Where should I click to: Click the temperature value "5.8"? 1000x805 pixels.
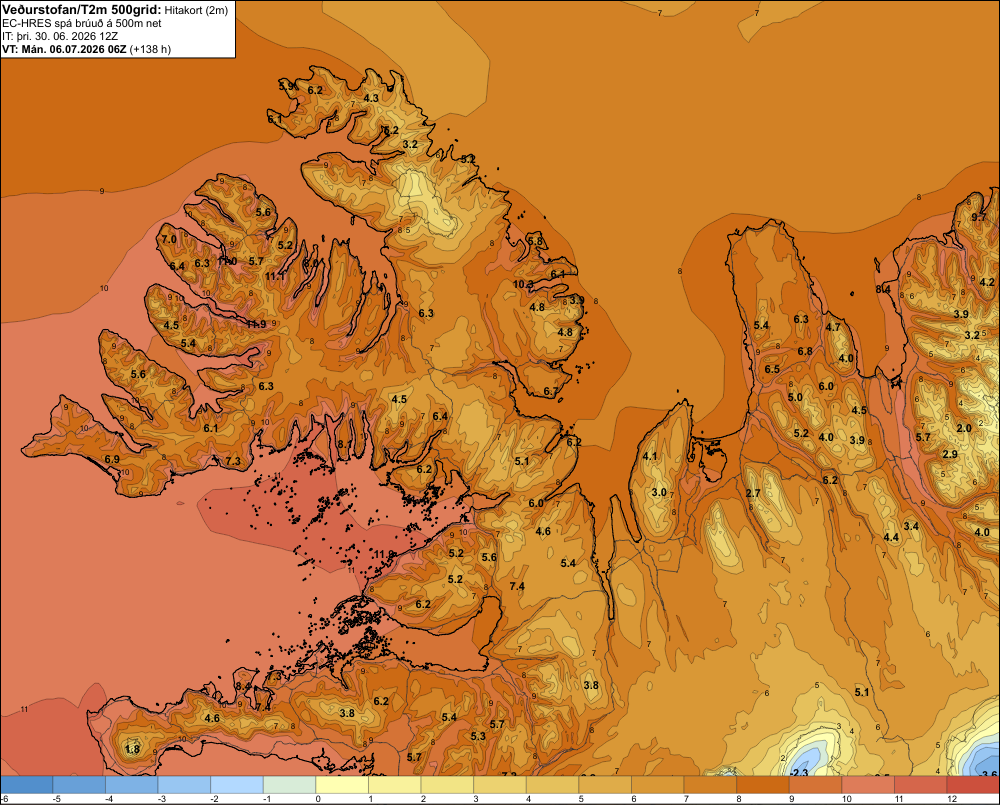[x=535, y=240]
